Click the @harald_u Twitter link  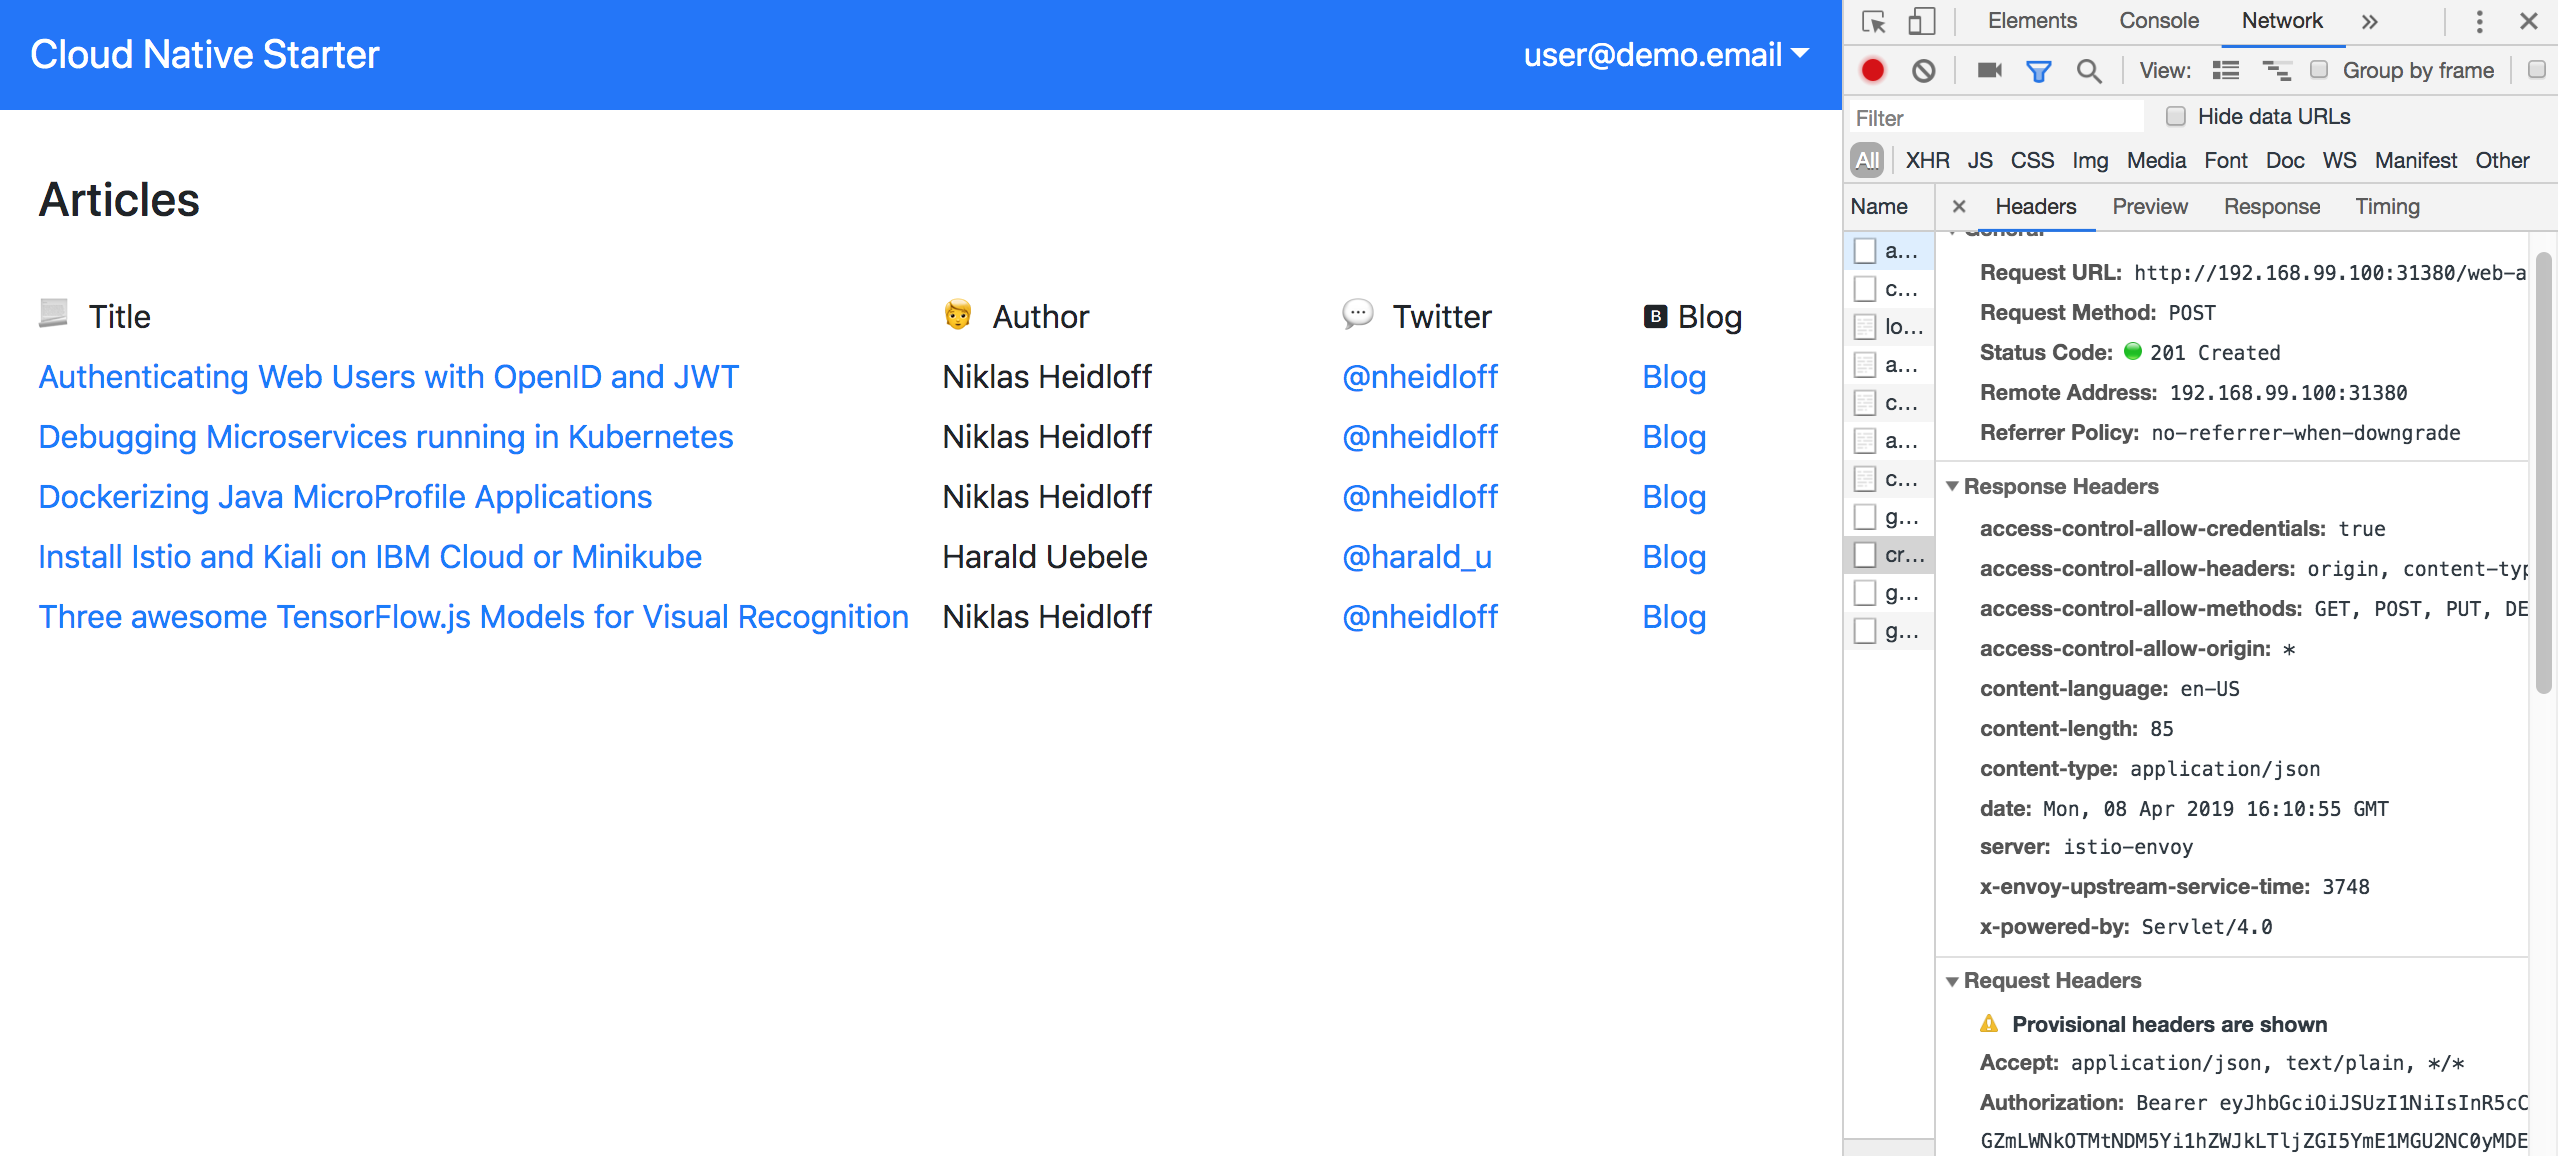(1416, 557)
